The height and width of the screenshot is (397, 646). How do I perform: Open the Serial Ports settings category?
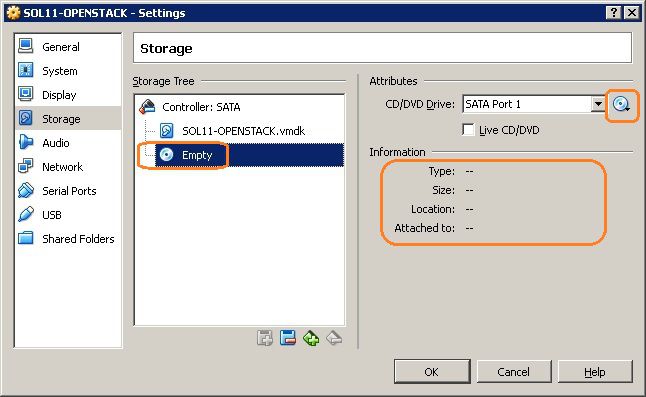coord(68,191)
